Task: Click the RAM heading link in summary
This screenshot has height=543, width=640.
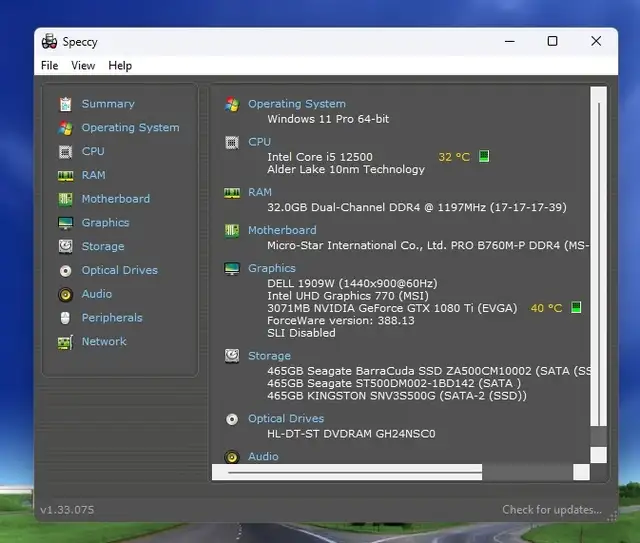Action: [x=260, y=192]
